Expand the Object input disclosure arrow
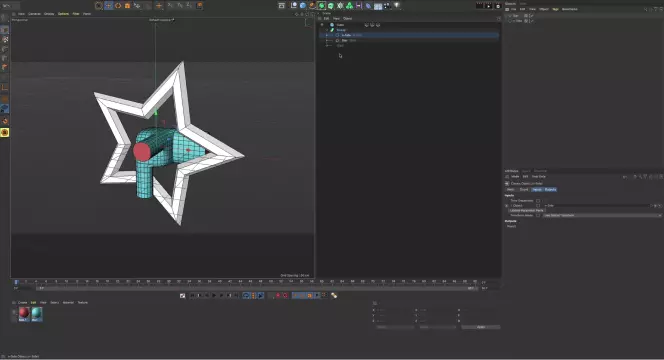 pos(506,205)
